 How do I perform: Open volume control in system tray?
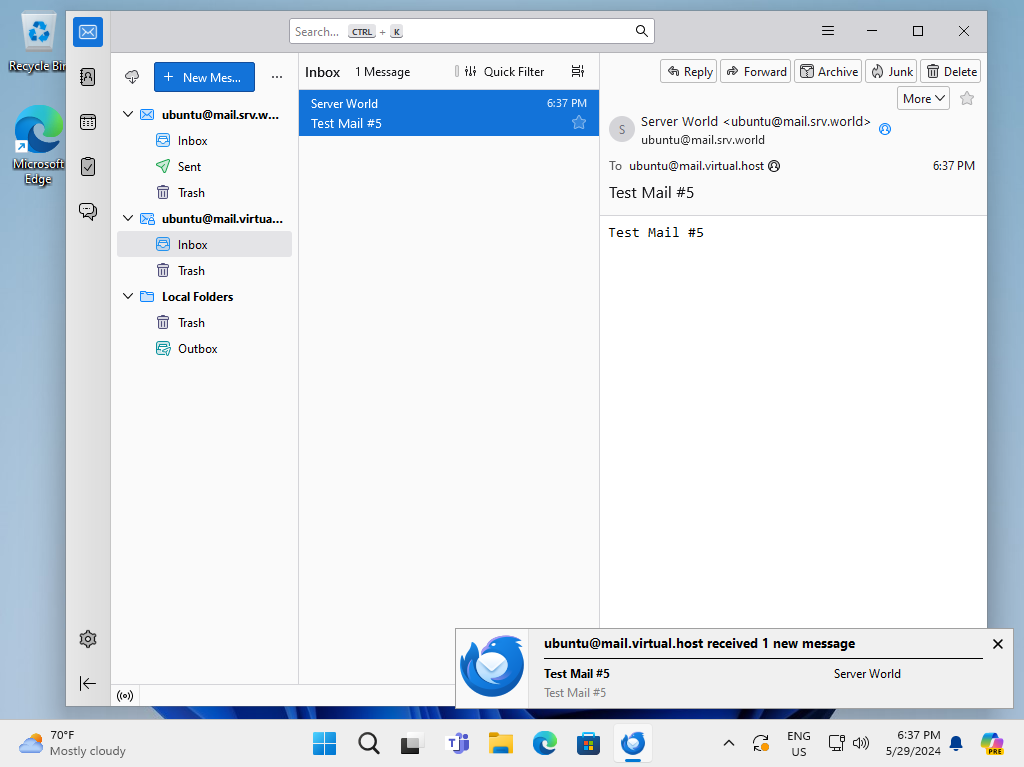pyautogui.click(x=861, y=743)
